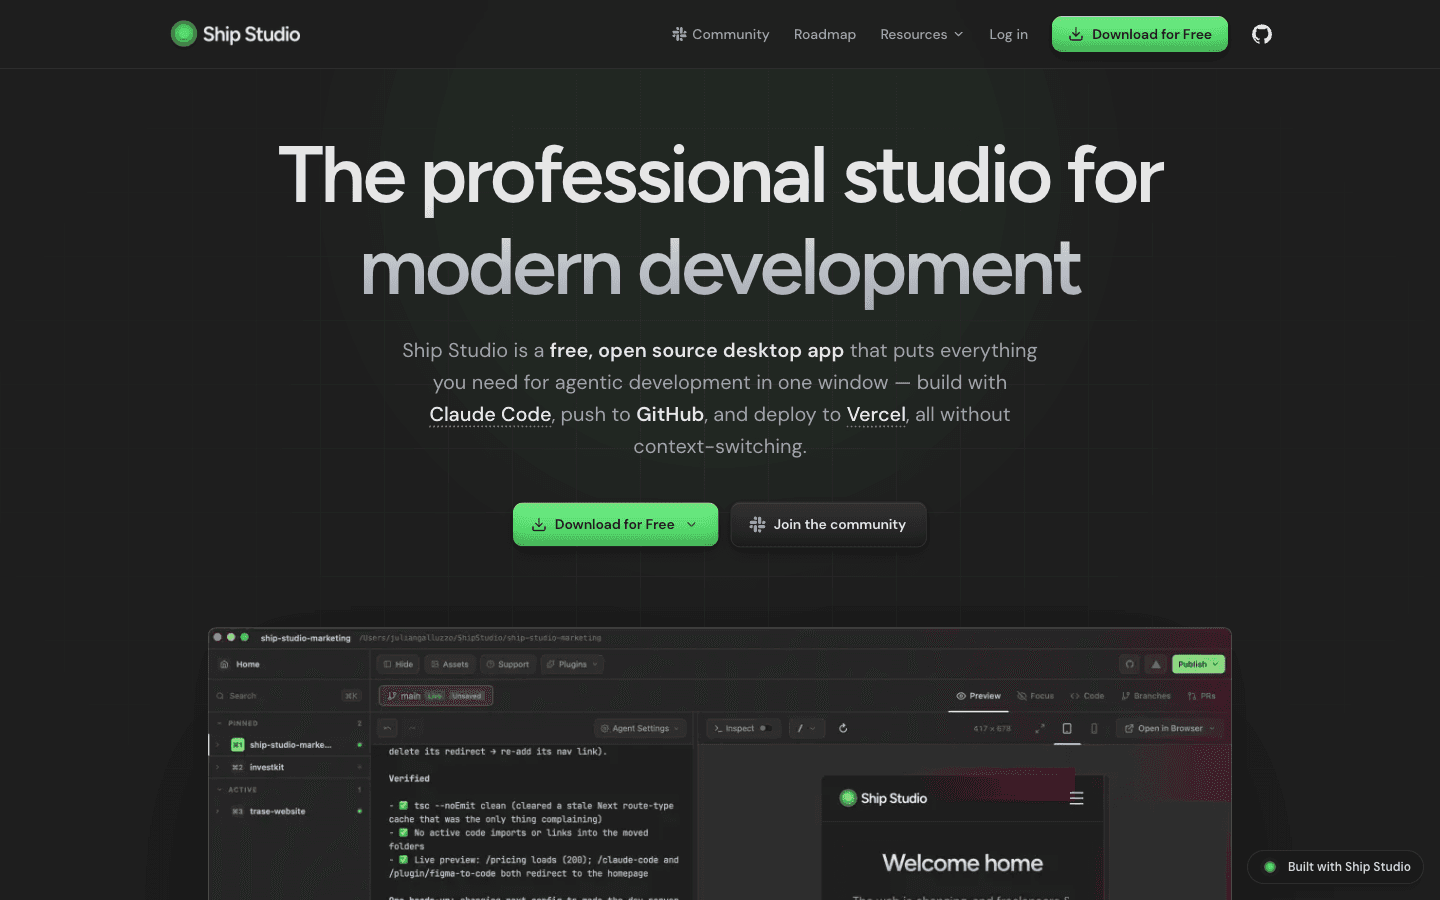This screenshot has width=1440, height=900.
Task: Click Open in Browser in the preview toolbar
Action: pos(1170,728)
